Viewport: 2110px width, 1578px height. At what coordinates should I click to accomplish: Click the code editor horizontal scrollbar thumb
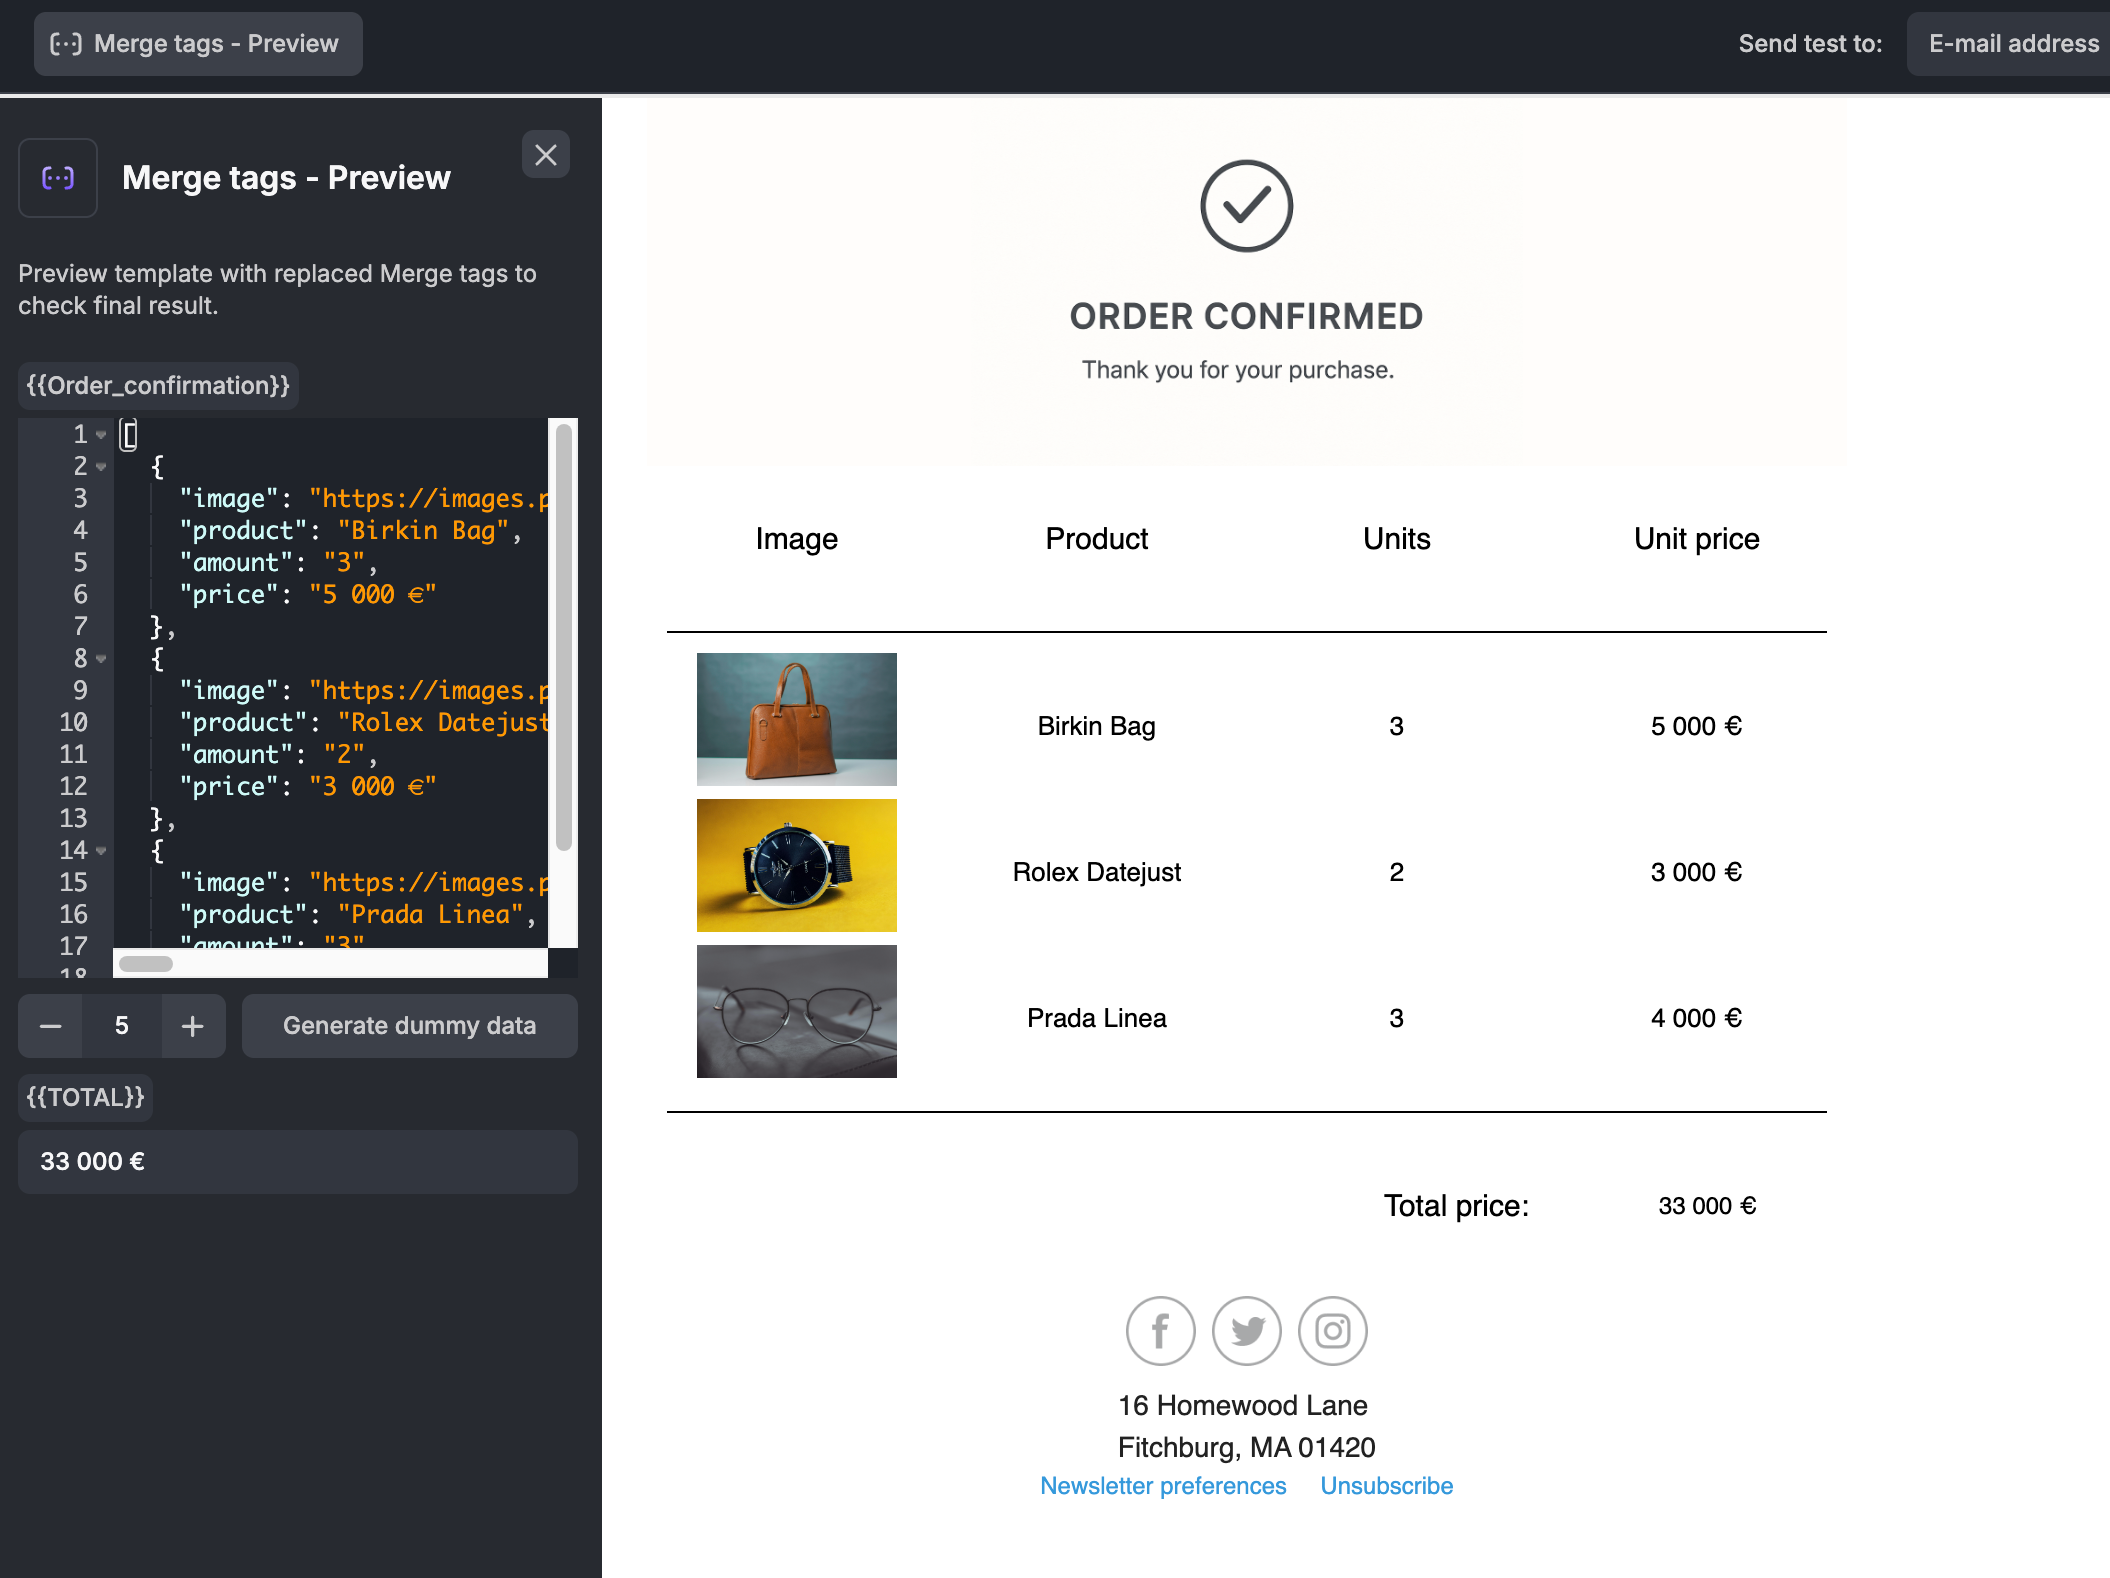[x=146, y=964]
